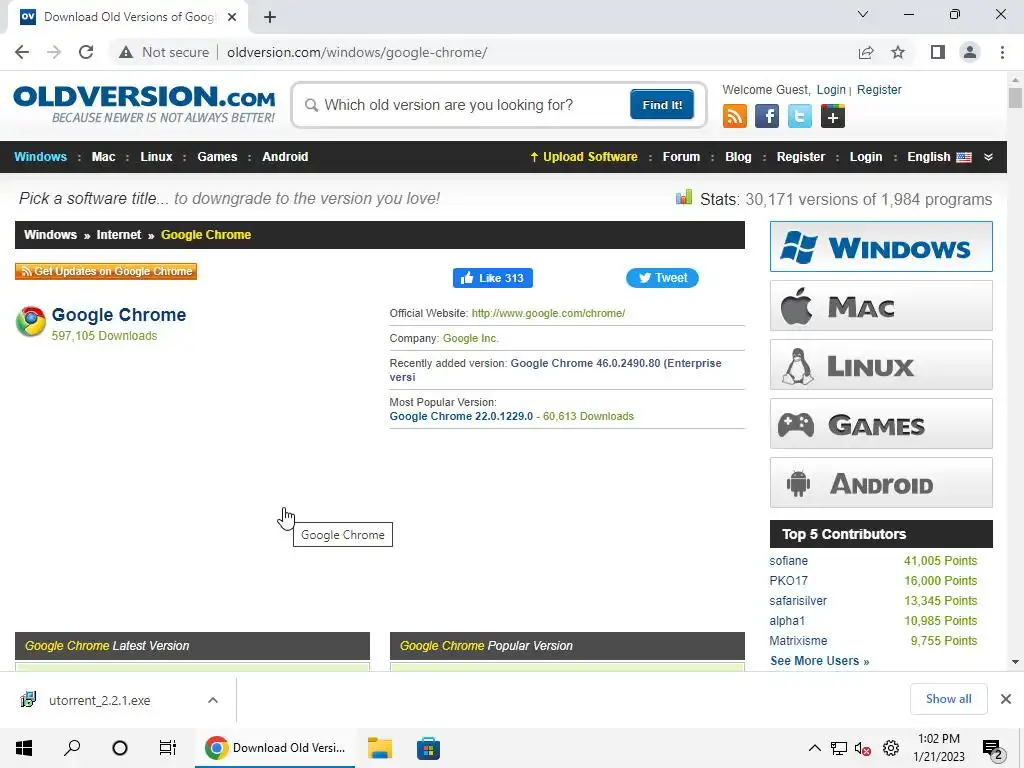The image size is (1024, 768).
Task: Open contributor safarisilver's profile
Action: pos(798,601)
